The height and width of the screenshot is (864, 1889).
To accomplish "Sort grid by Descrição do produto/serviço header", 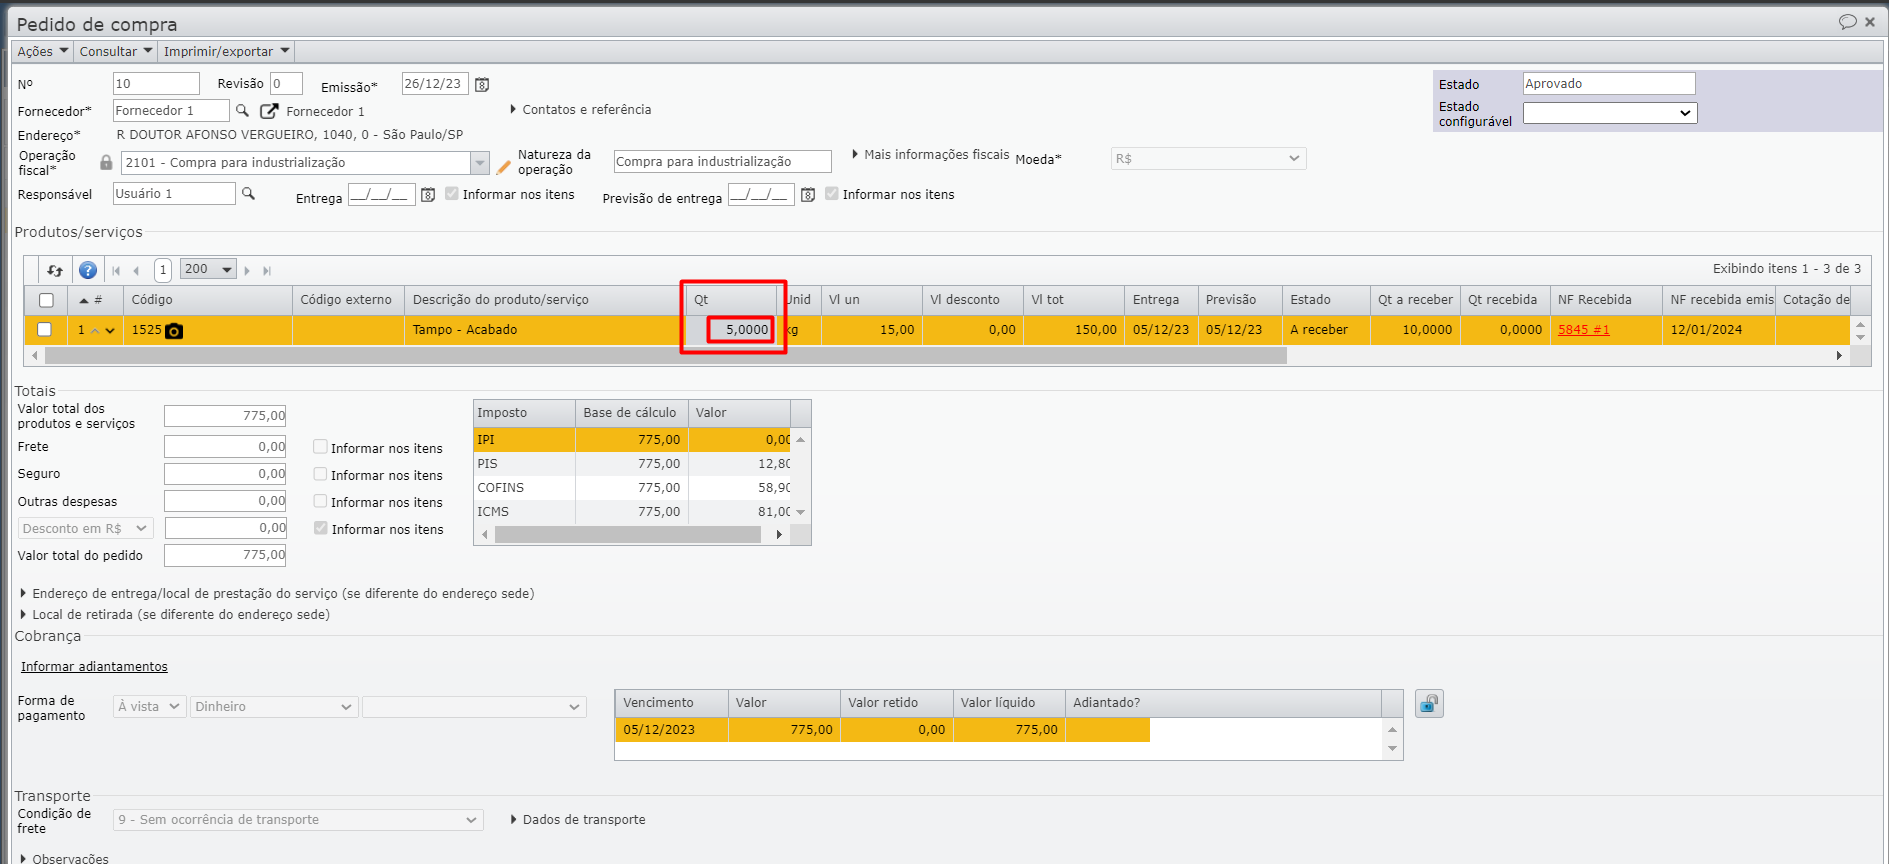I will point(545,300).
